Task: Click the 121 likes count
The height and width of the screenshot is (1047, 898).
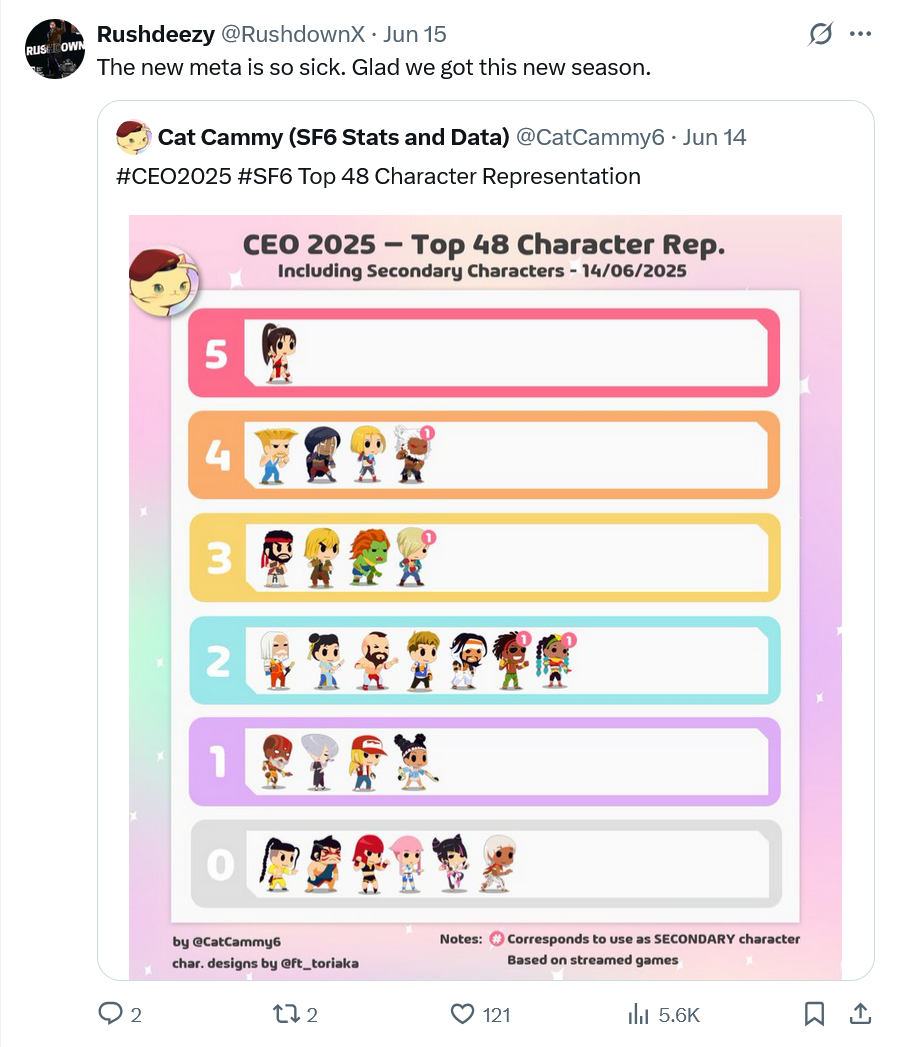Action: (496, 1015)
